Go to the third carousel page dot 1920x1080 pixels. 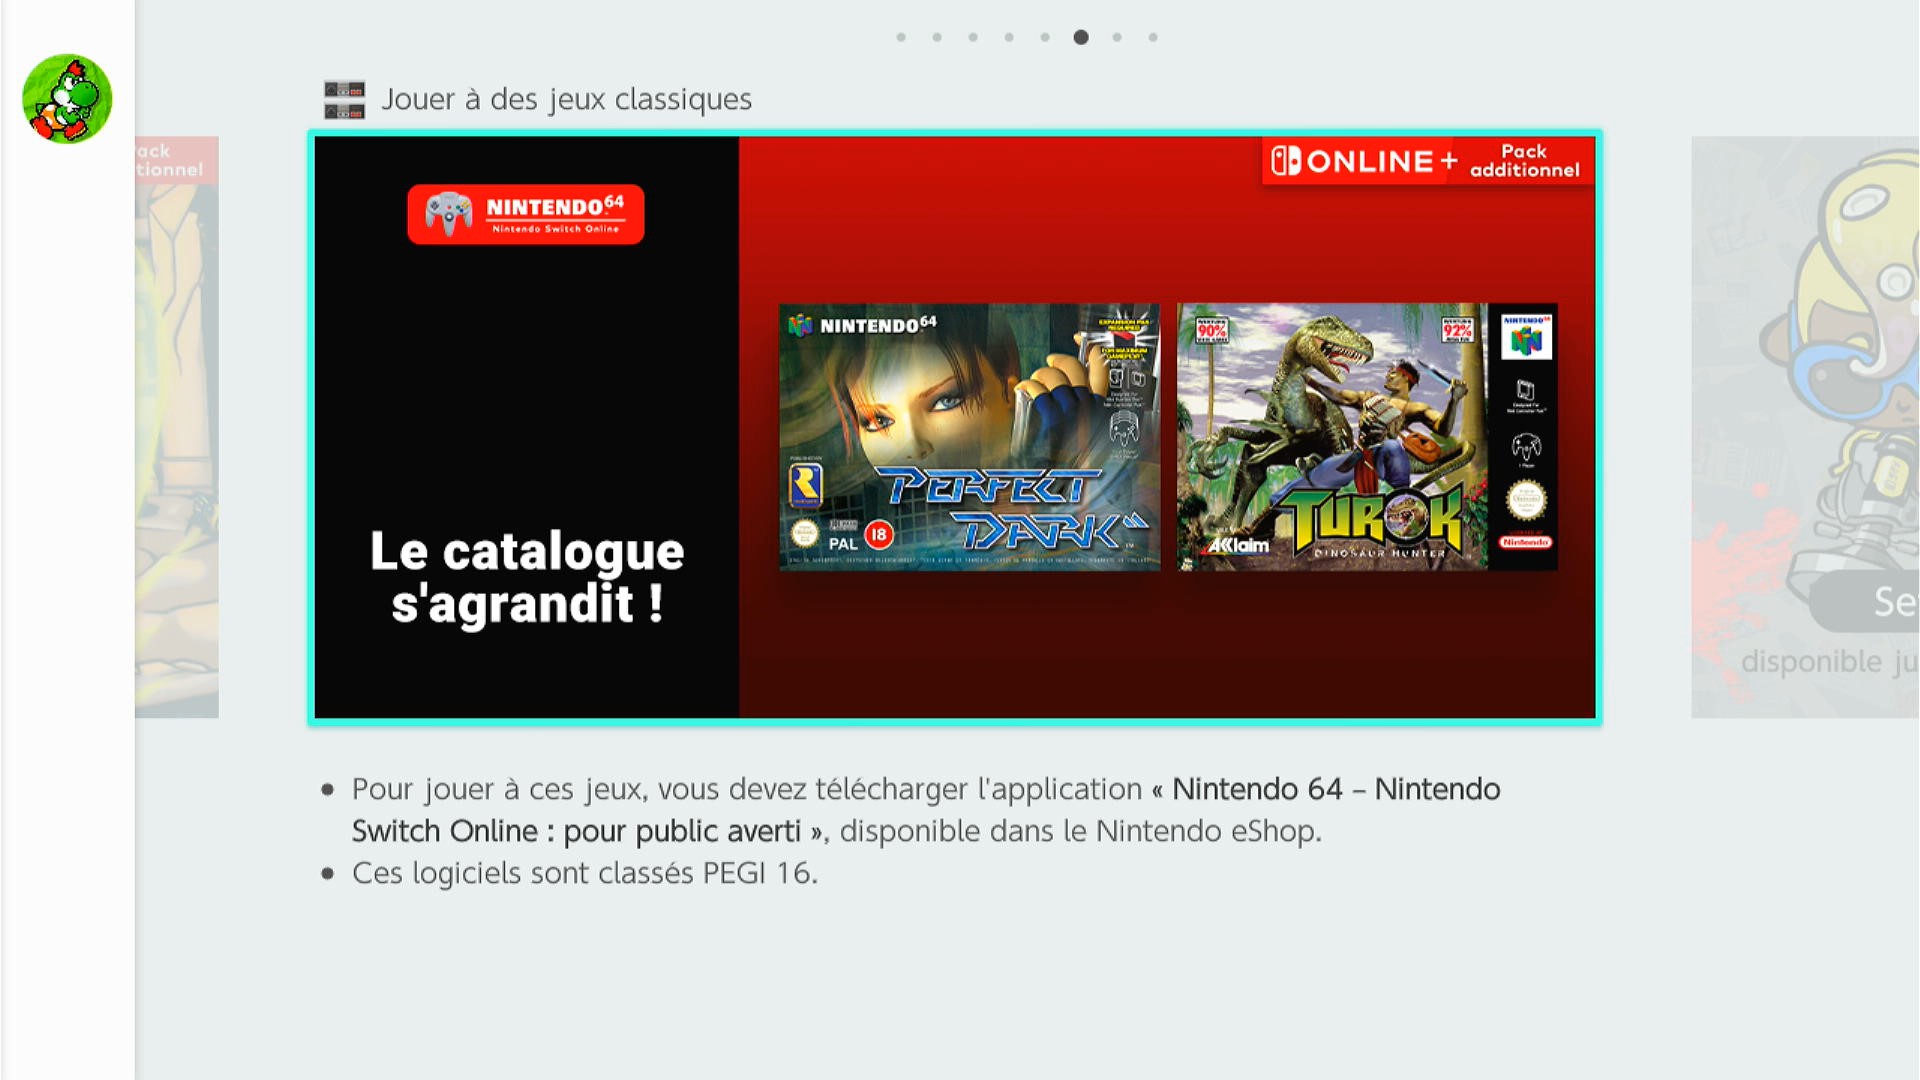(x=973, y=37)
